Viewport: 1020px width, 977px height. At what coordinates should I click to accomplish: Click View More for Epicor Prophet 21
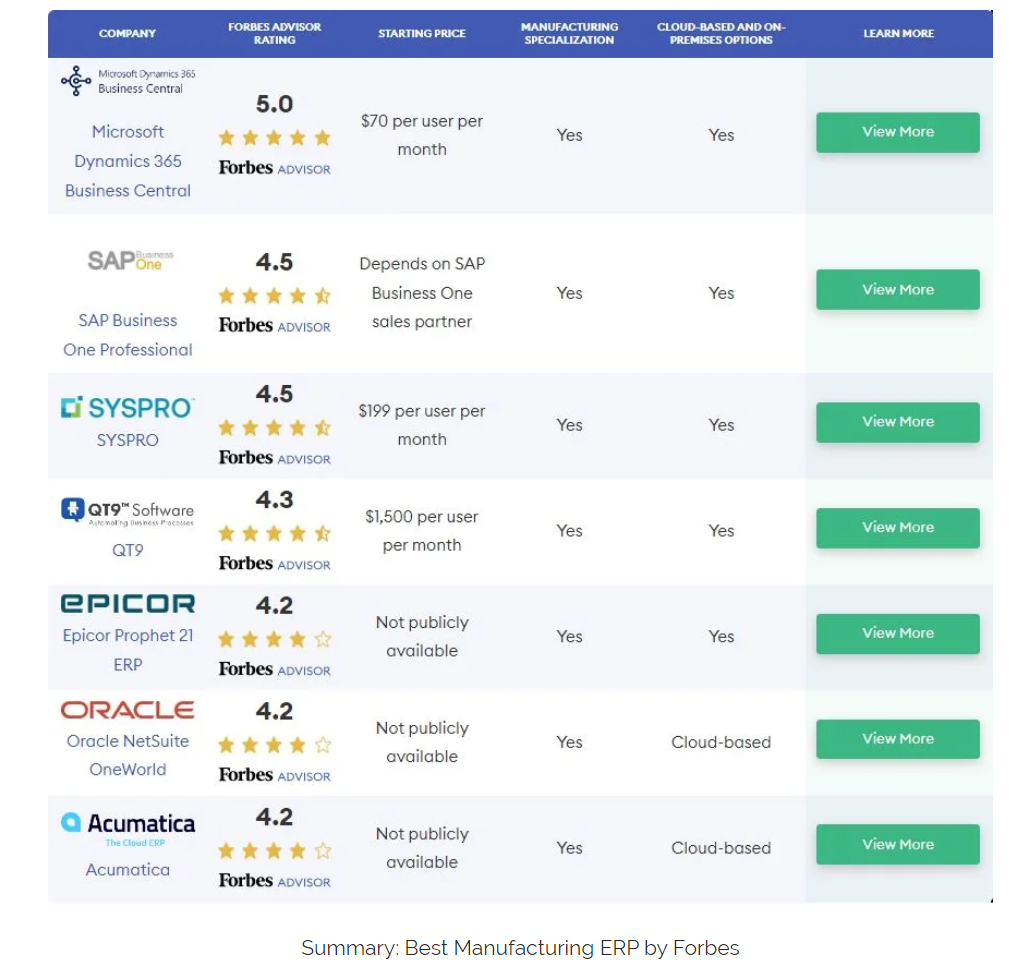tap(897, 633)
